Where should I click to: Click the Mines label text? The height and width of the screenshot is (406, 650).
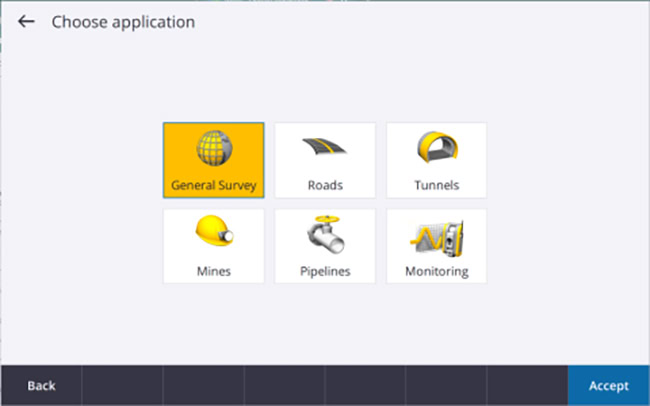(213, 271)
